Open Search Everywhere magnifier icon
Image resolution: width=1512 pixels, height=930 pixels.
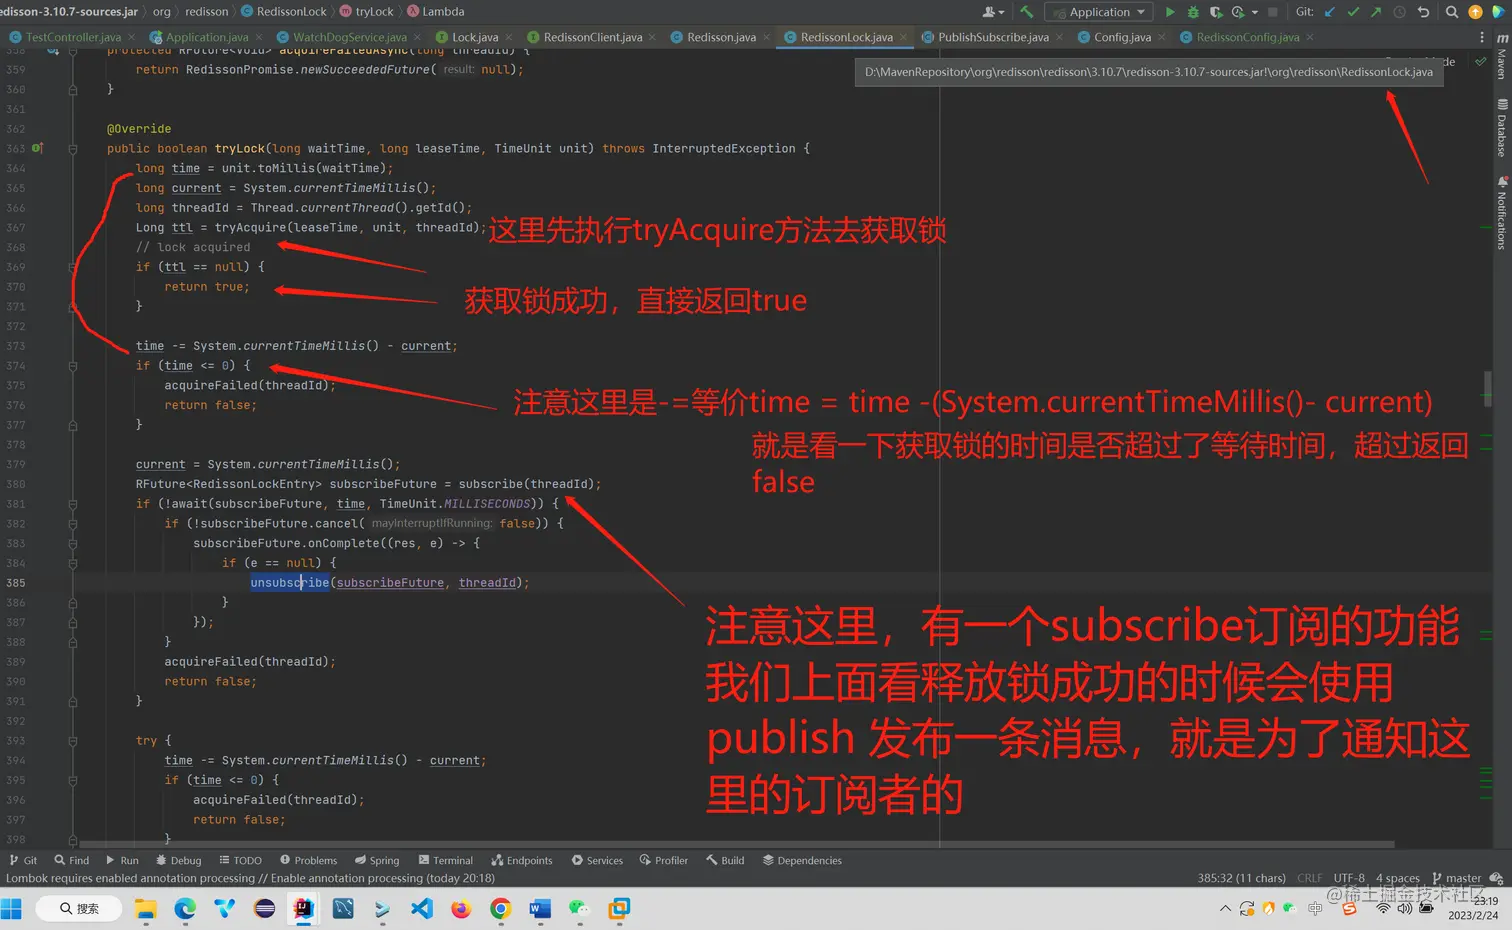(x=1452, y=12)
